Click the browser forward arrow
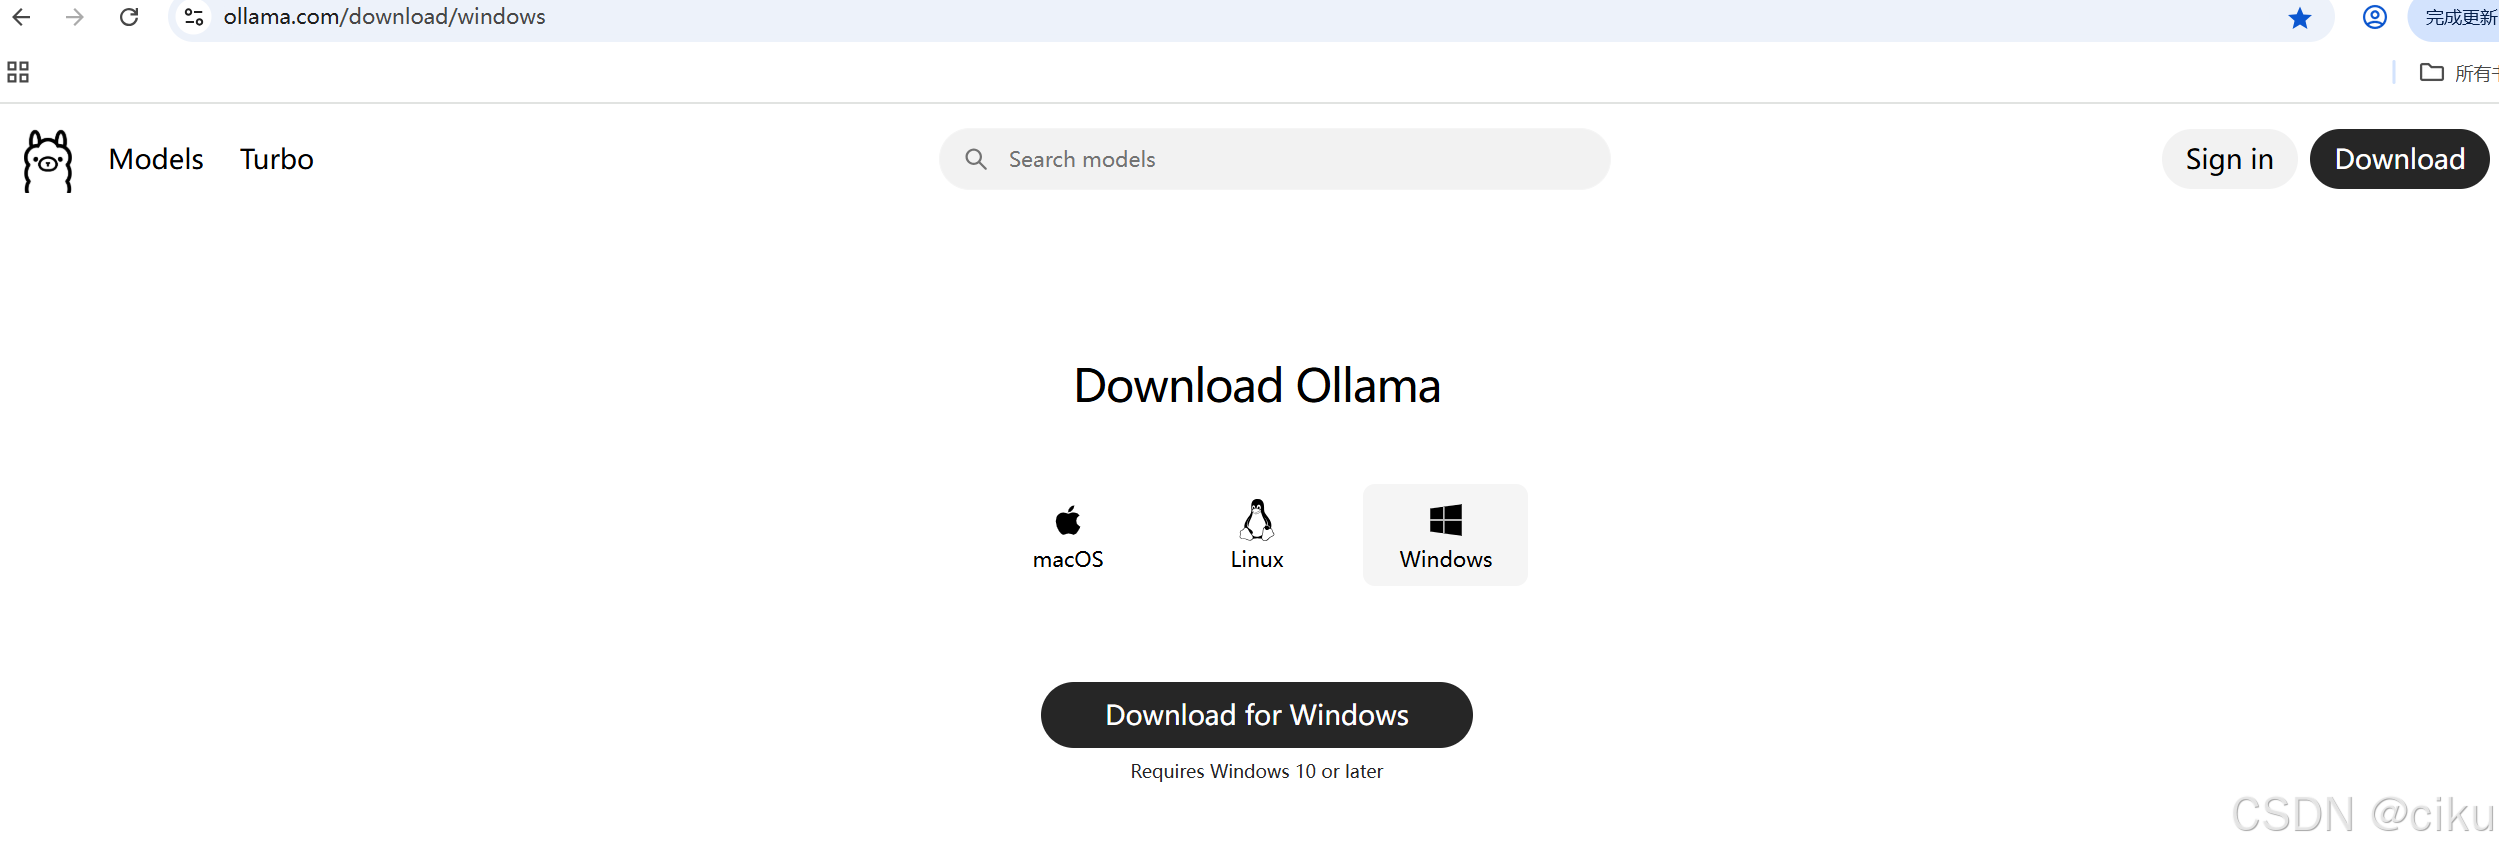 [75, 17]
